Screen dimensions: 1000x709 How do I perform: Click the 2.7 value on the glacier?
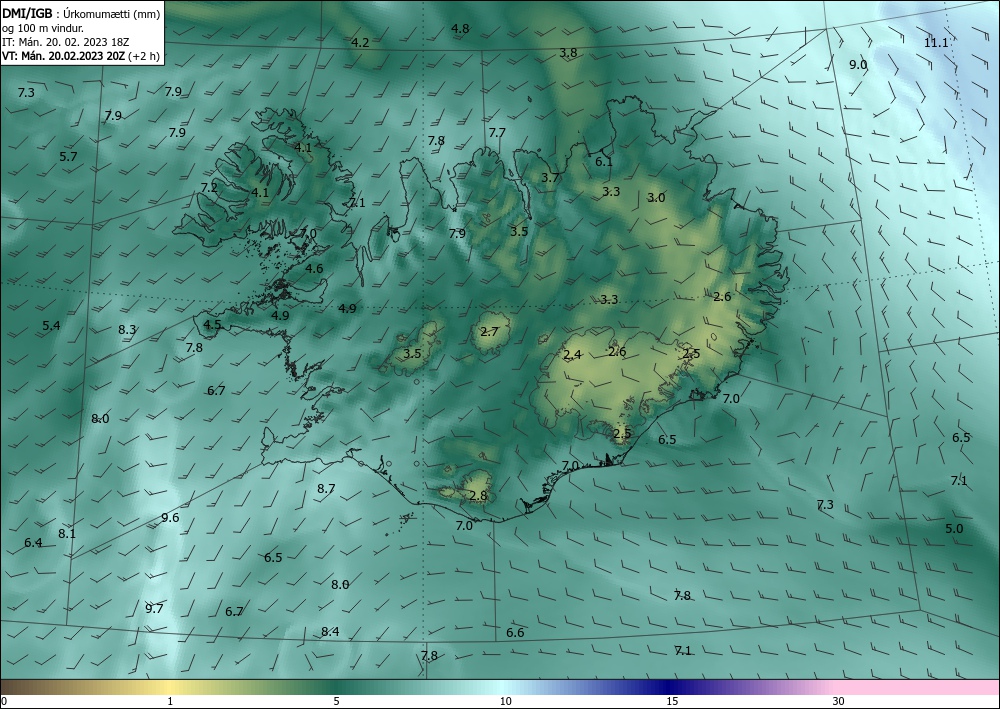pos(489,332)
